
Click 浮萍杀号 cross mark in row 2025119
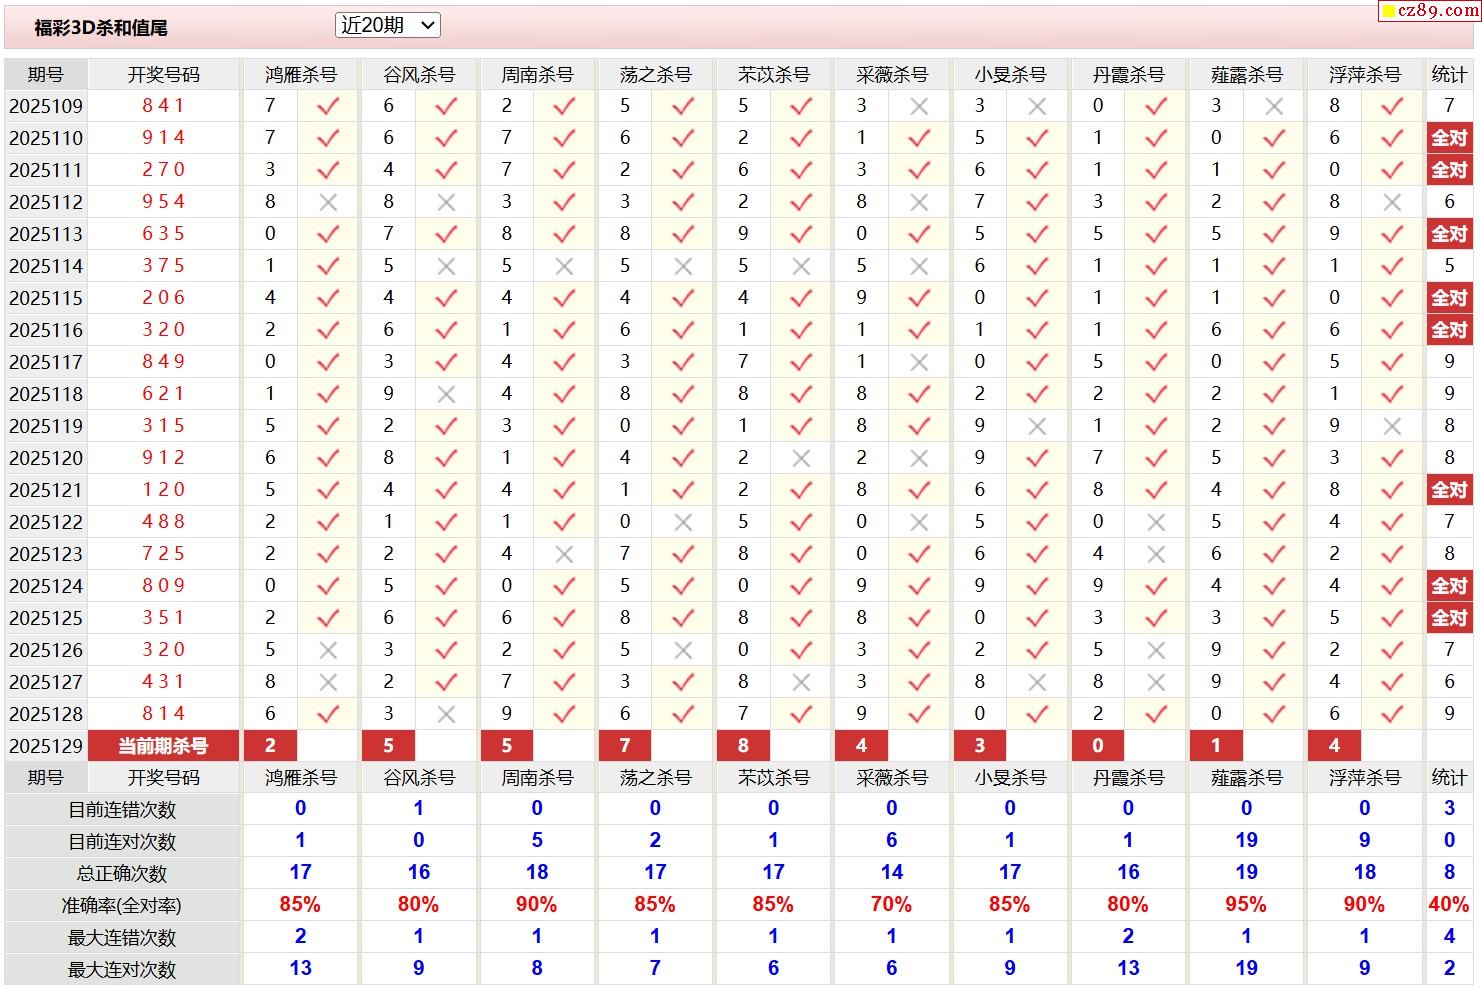click(x=1392, y=426)
